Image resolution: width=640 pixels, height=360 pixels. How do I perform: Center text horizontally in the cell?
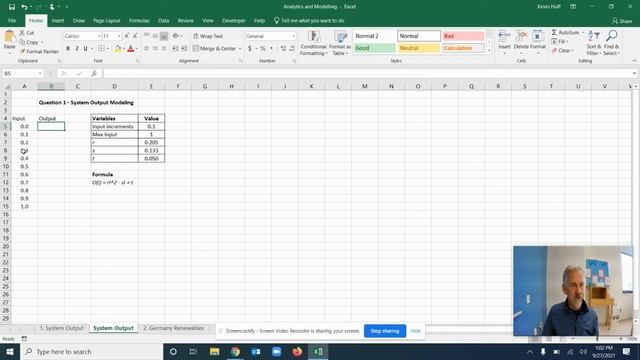(x=155, y=49)
